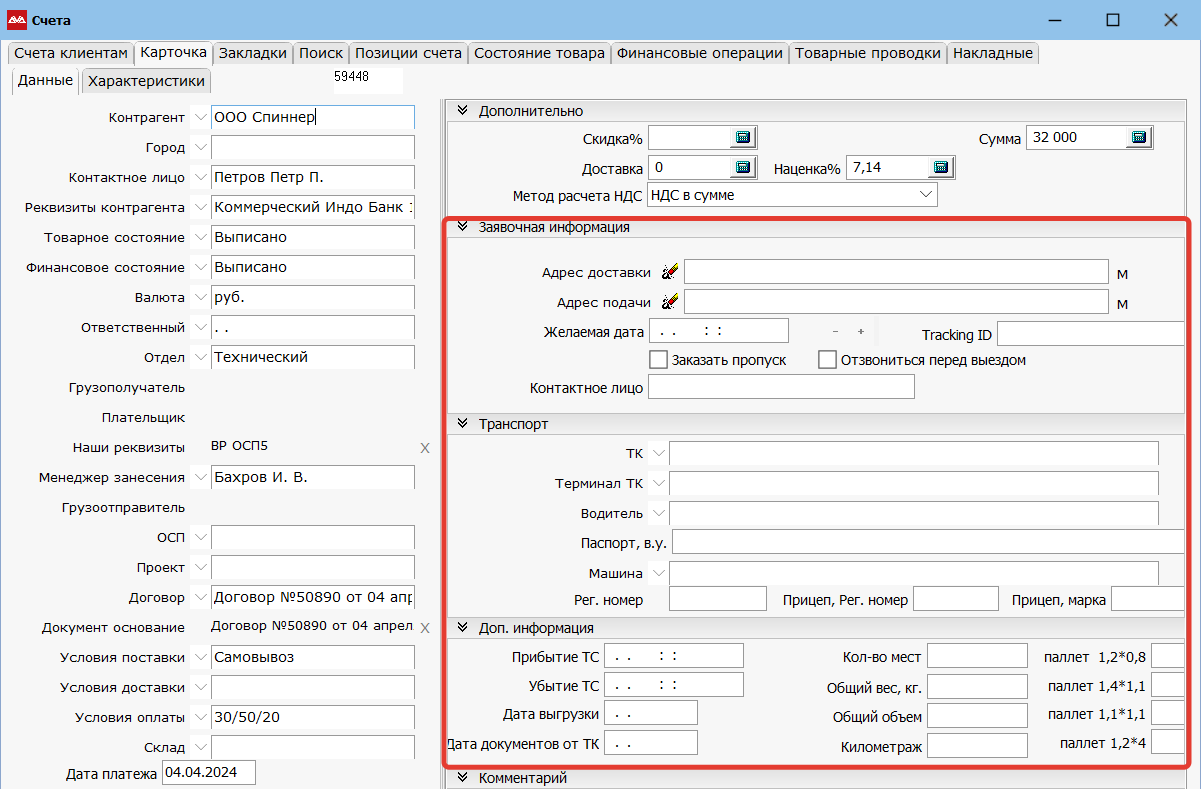This screenshot has height=789, width=1201.
Task: Open Валюта dropdown arrow
Action: pyautogui.click(x=200, y=298)
